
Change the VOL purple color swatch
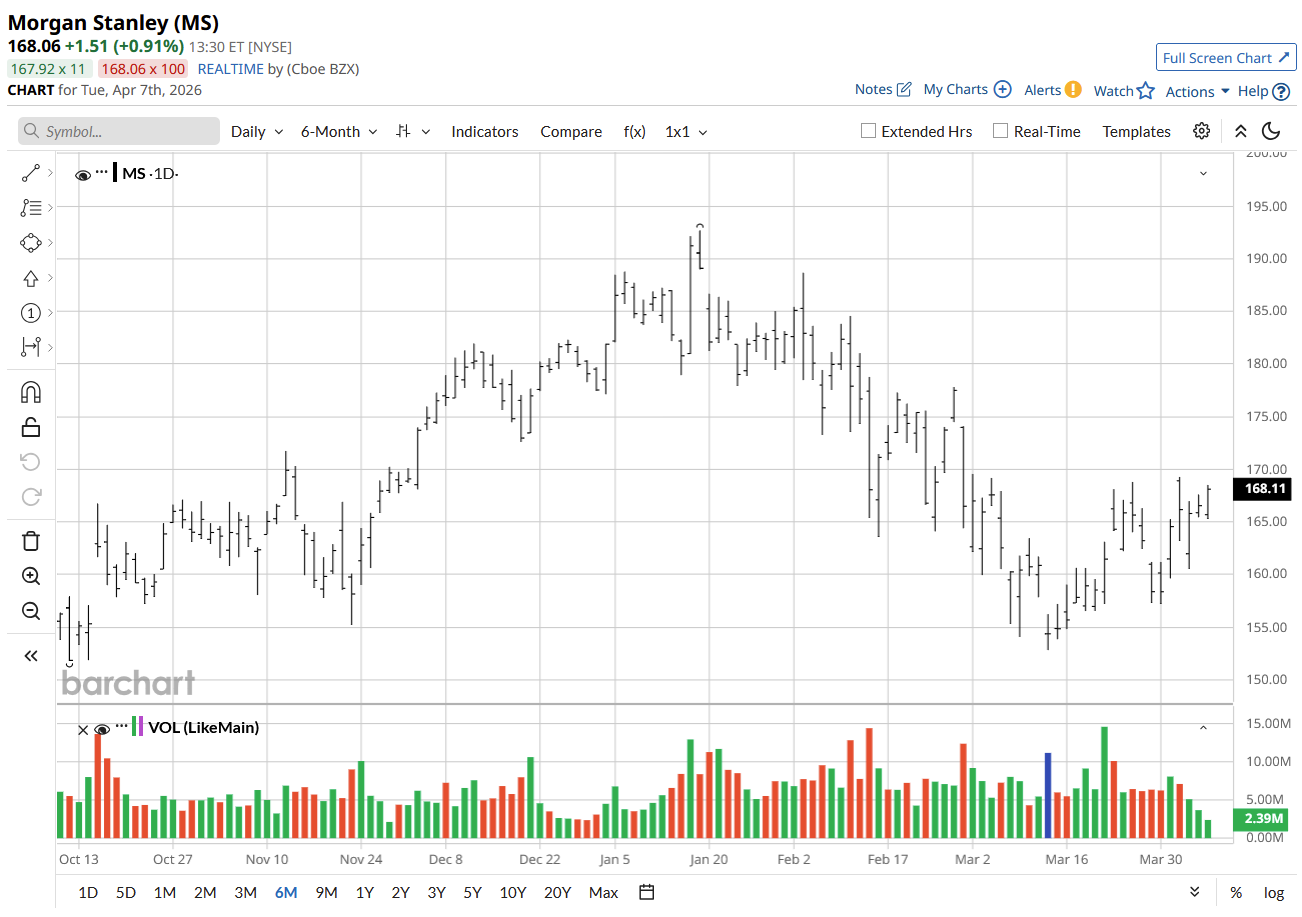coord(141,727)
